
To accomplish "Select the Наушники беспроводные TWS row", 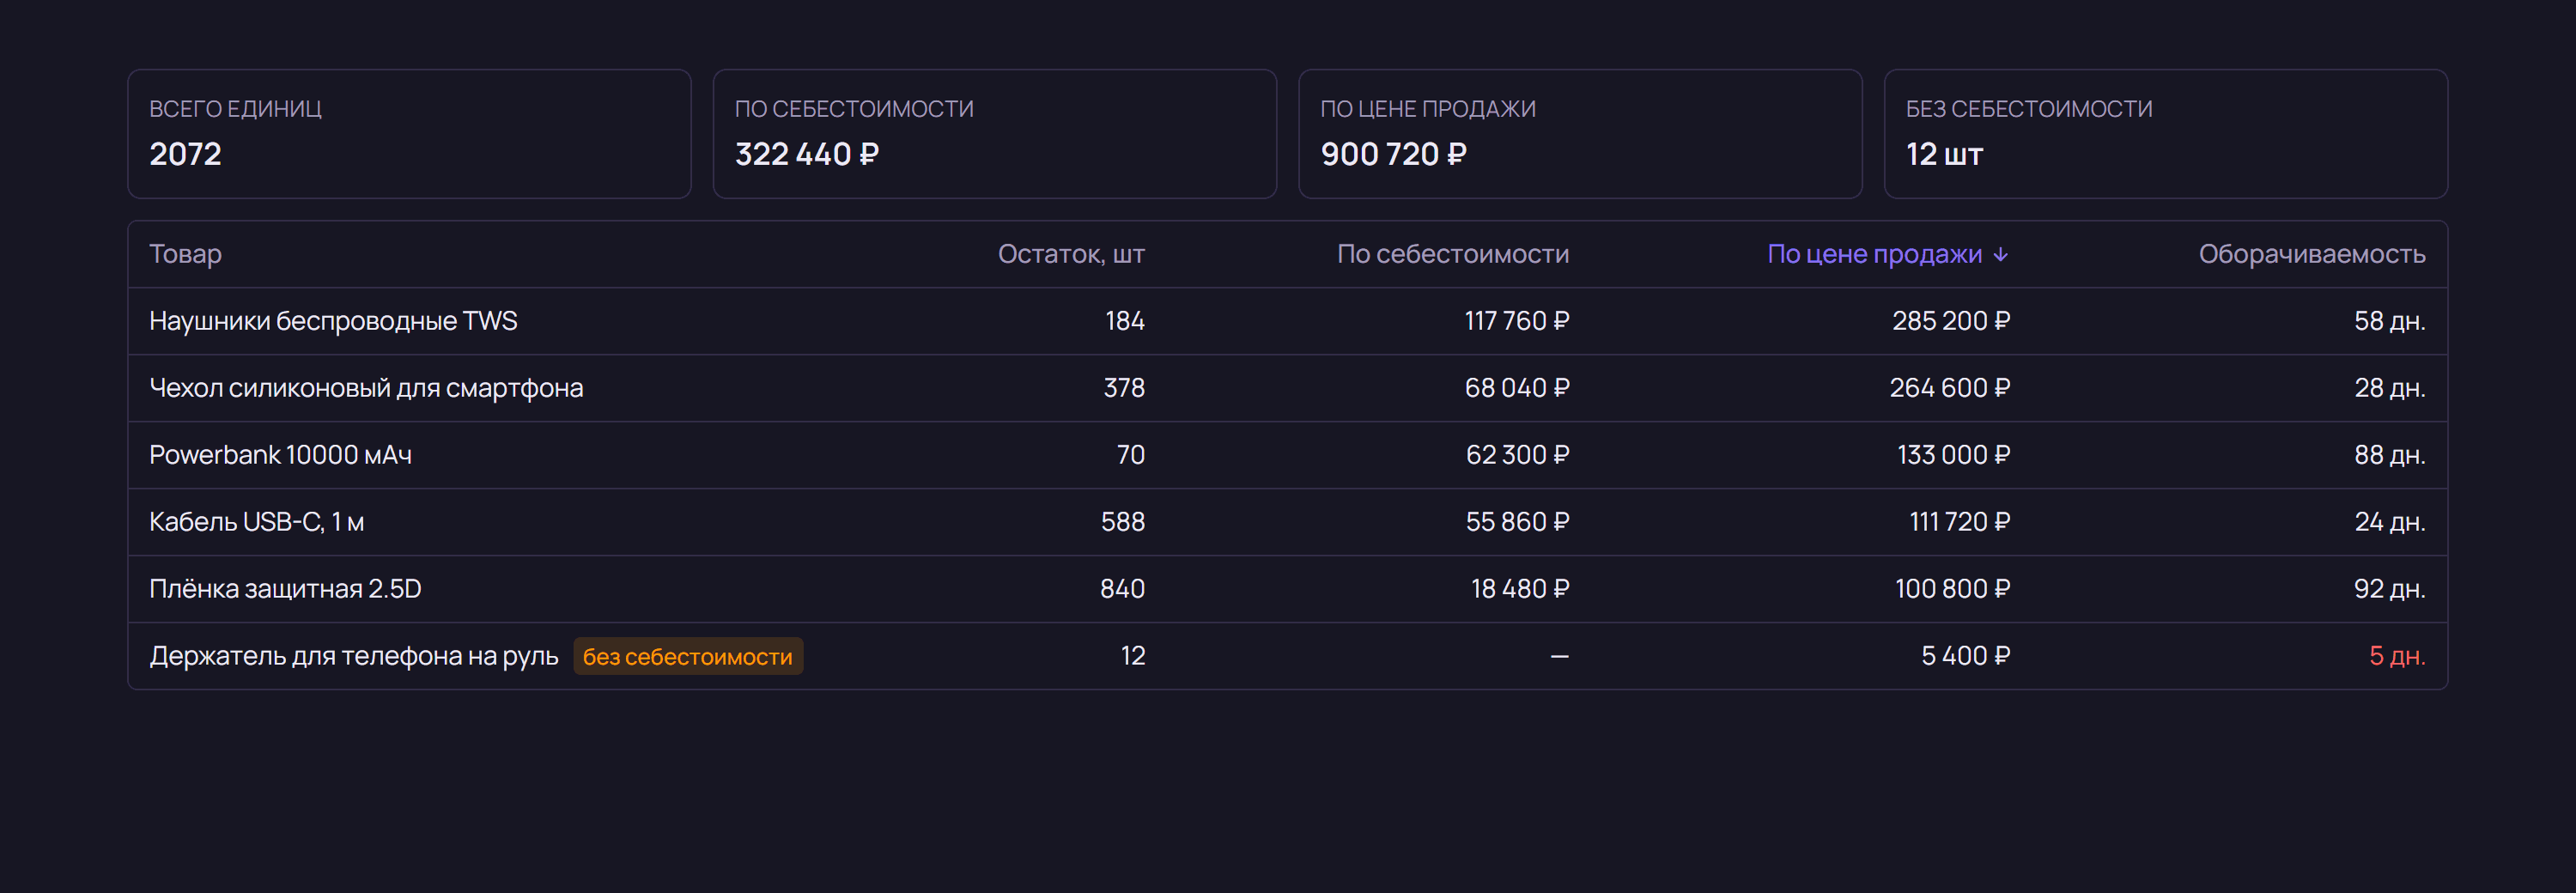I will pos(1288,321).
